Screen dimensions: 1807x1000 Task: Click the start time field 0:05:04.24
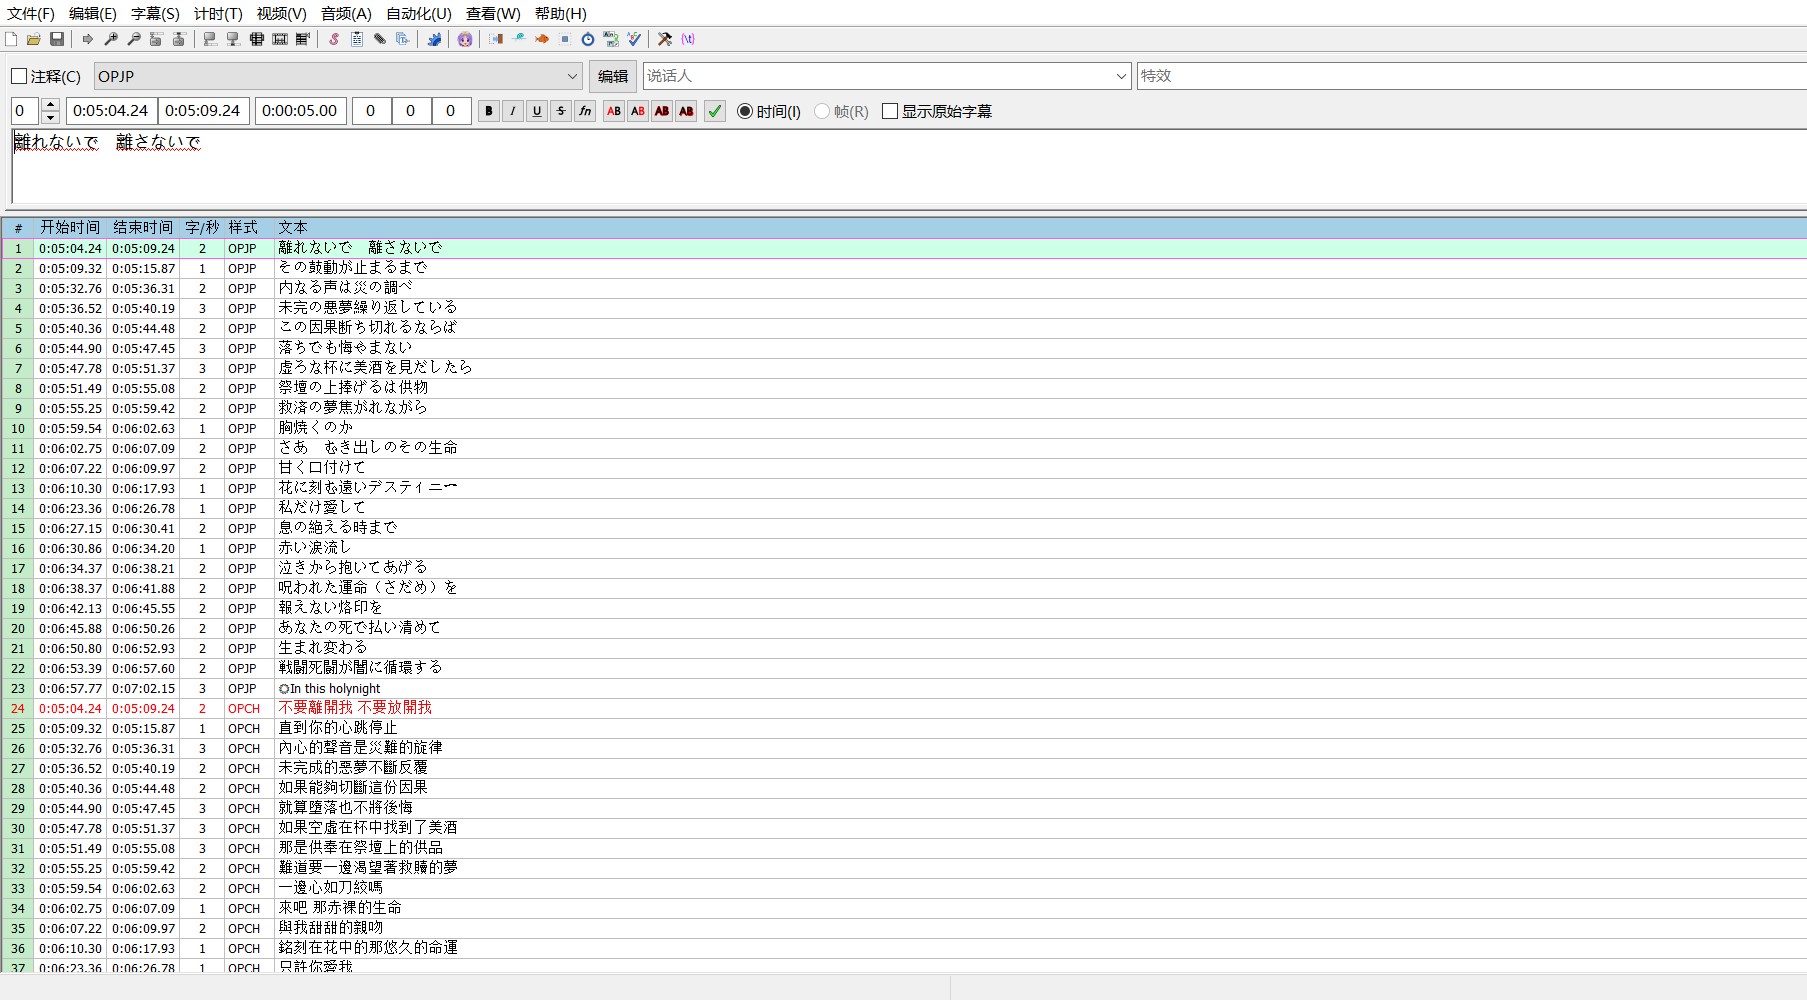[111, 111]
